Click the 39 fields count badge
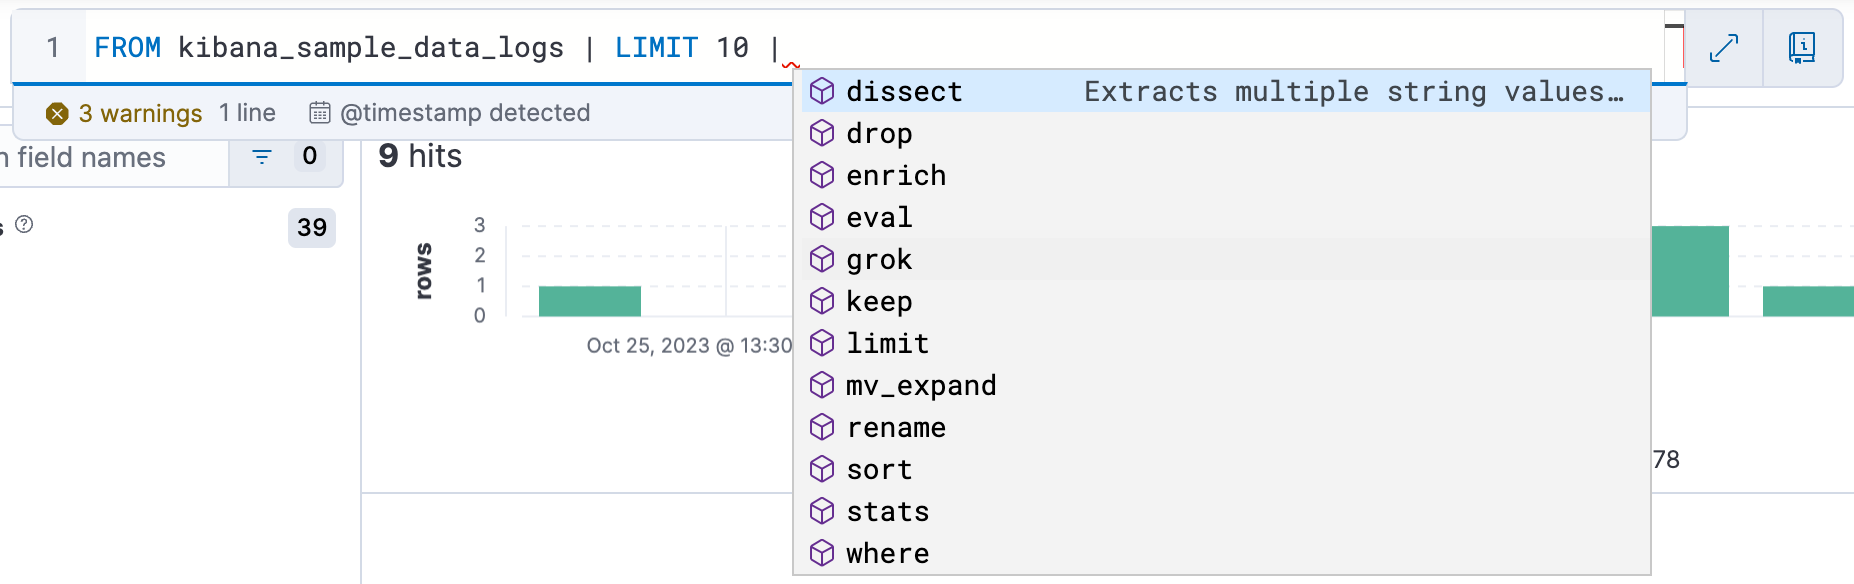 point(312,228)
